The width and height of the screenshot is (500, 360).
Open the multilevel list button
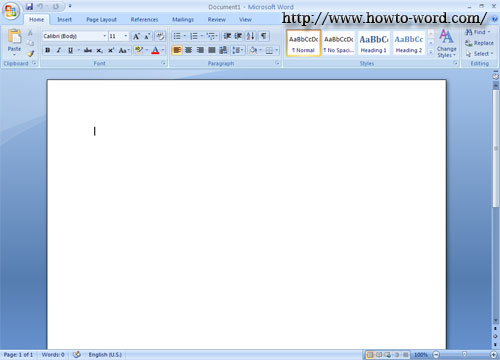coord(211,36)
